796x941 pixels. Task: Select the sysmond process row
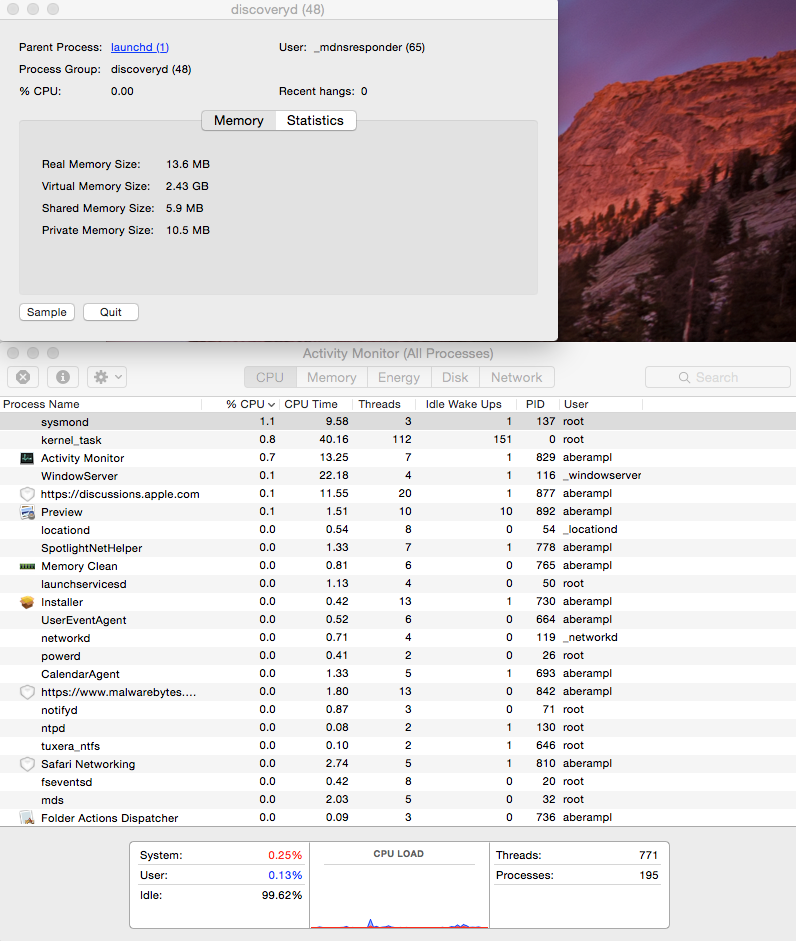click(x=398, y=422)
